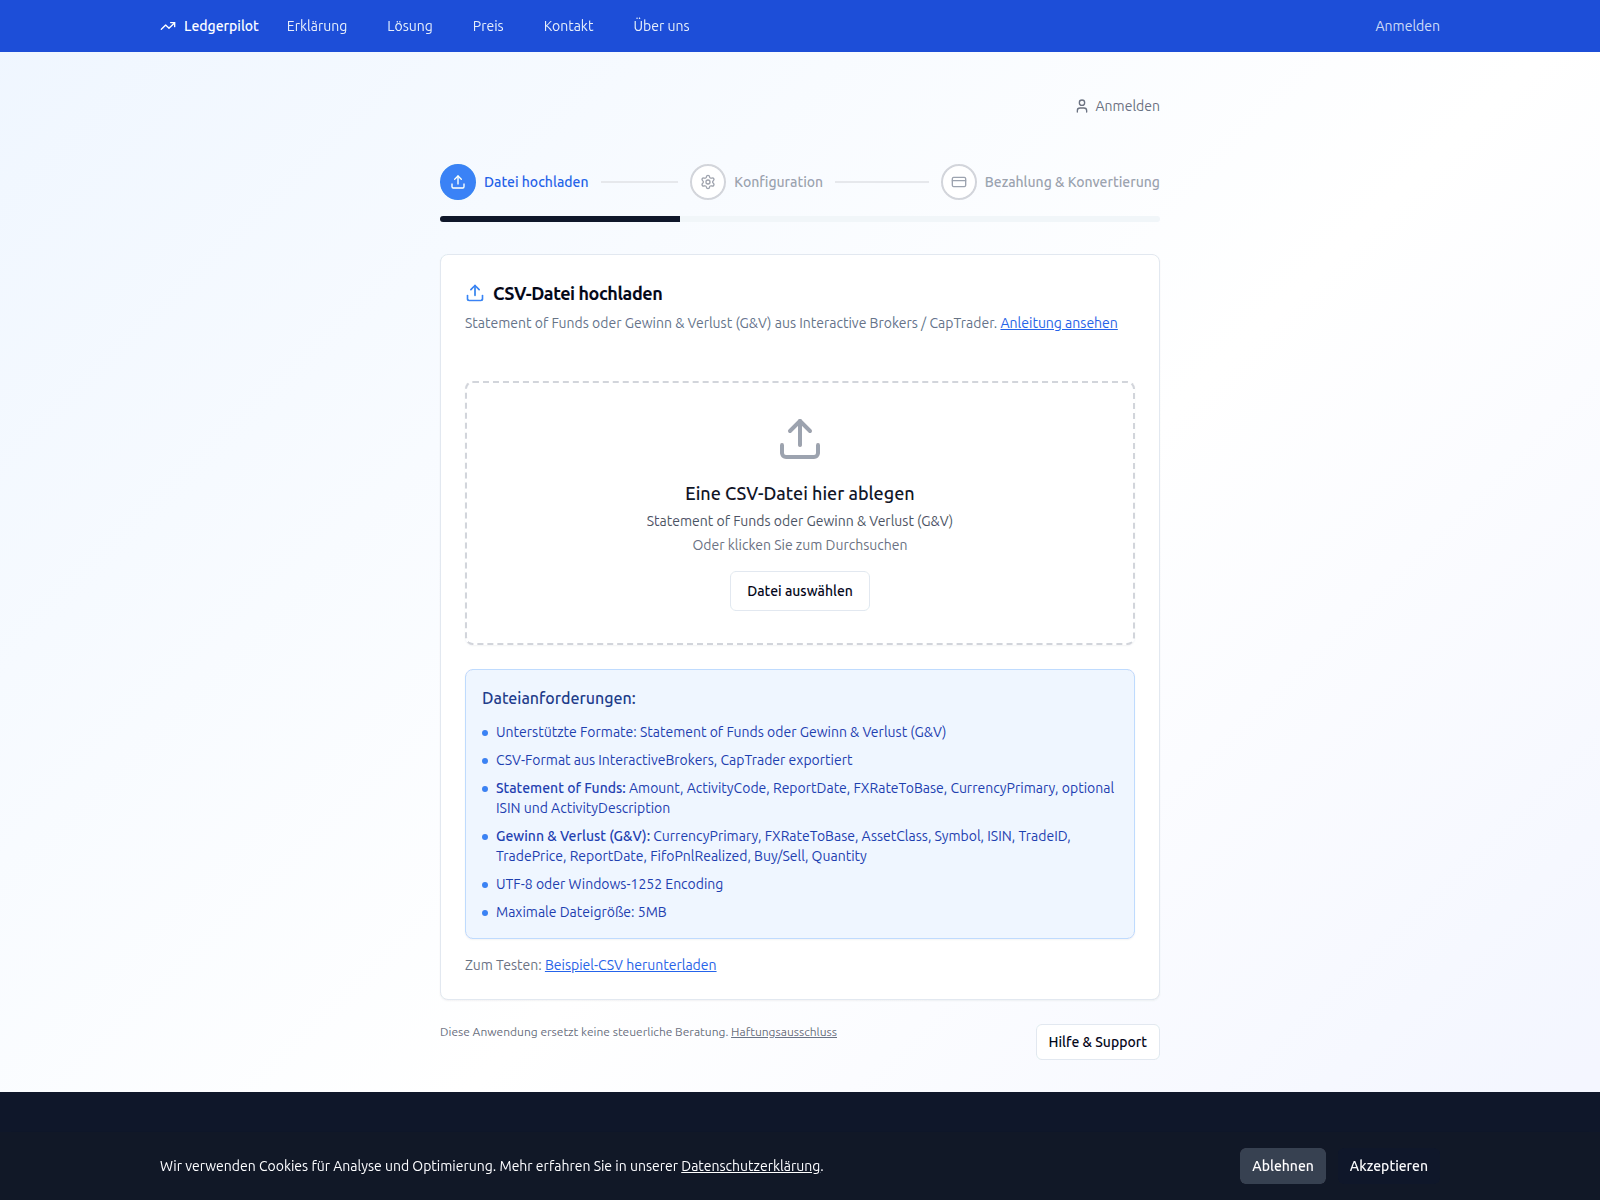Select Kontakt in the top navigation
The height and width of the screenshot is (1200, 1600).
[567, 26]
